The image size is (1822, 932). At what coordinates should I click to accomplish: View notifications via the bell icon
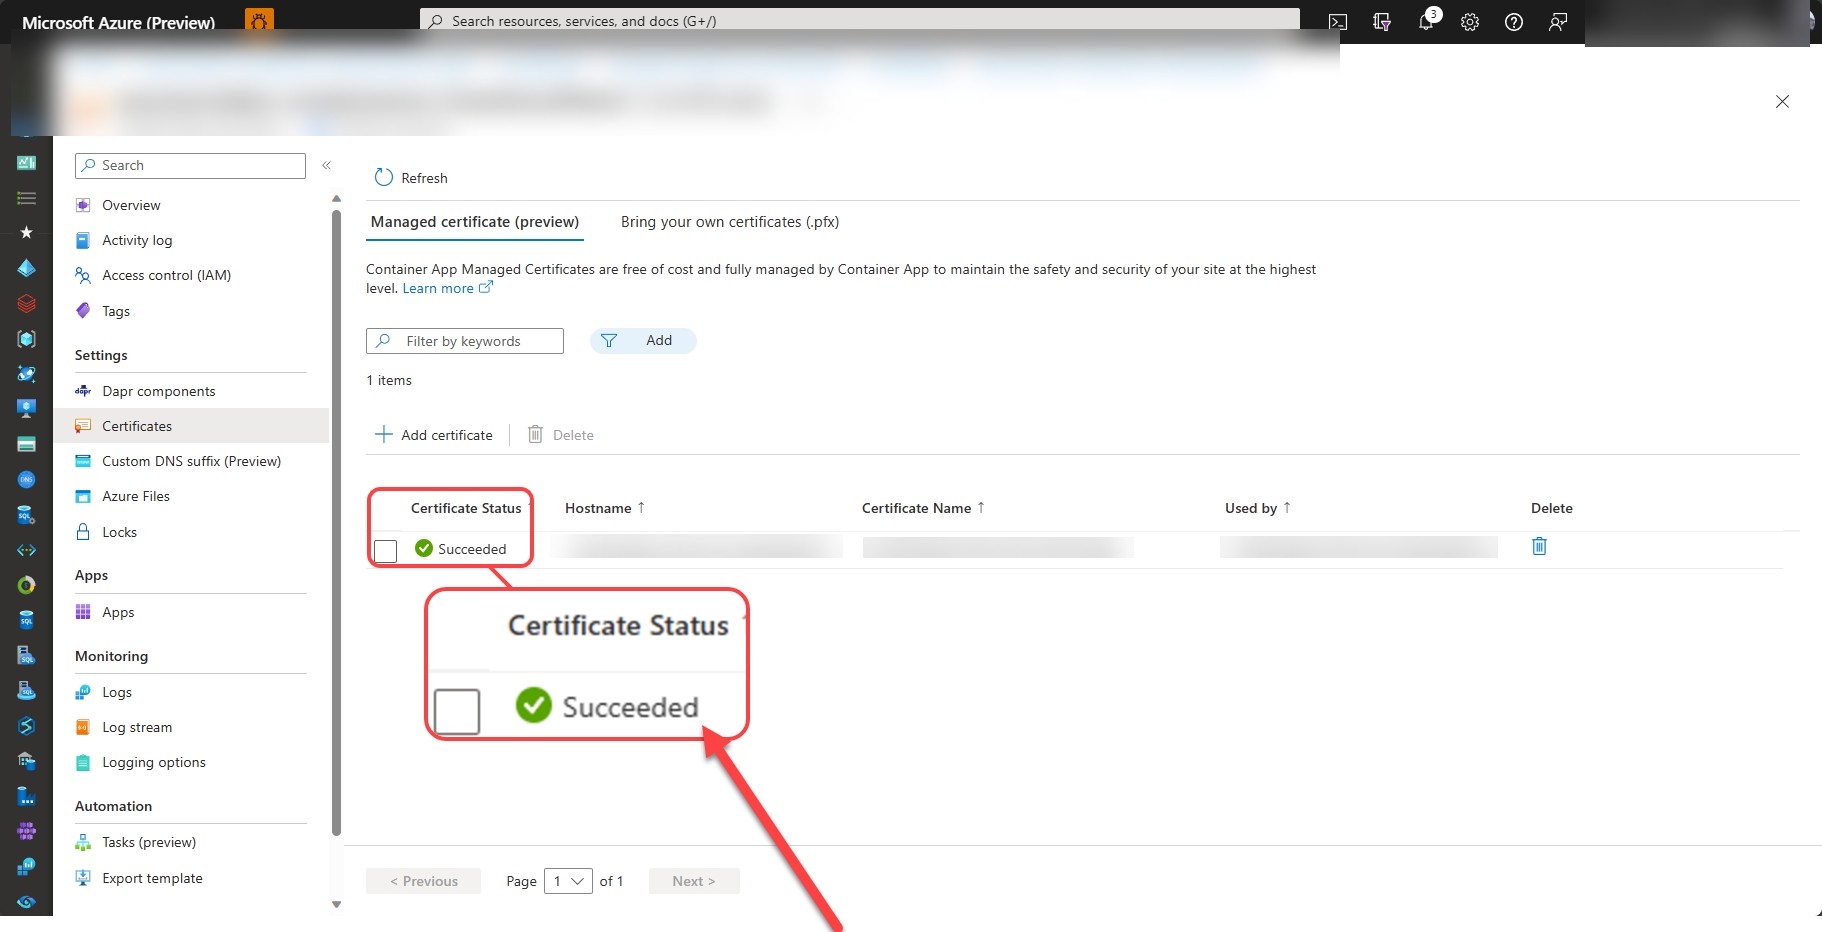1426,21
